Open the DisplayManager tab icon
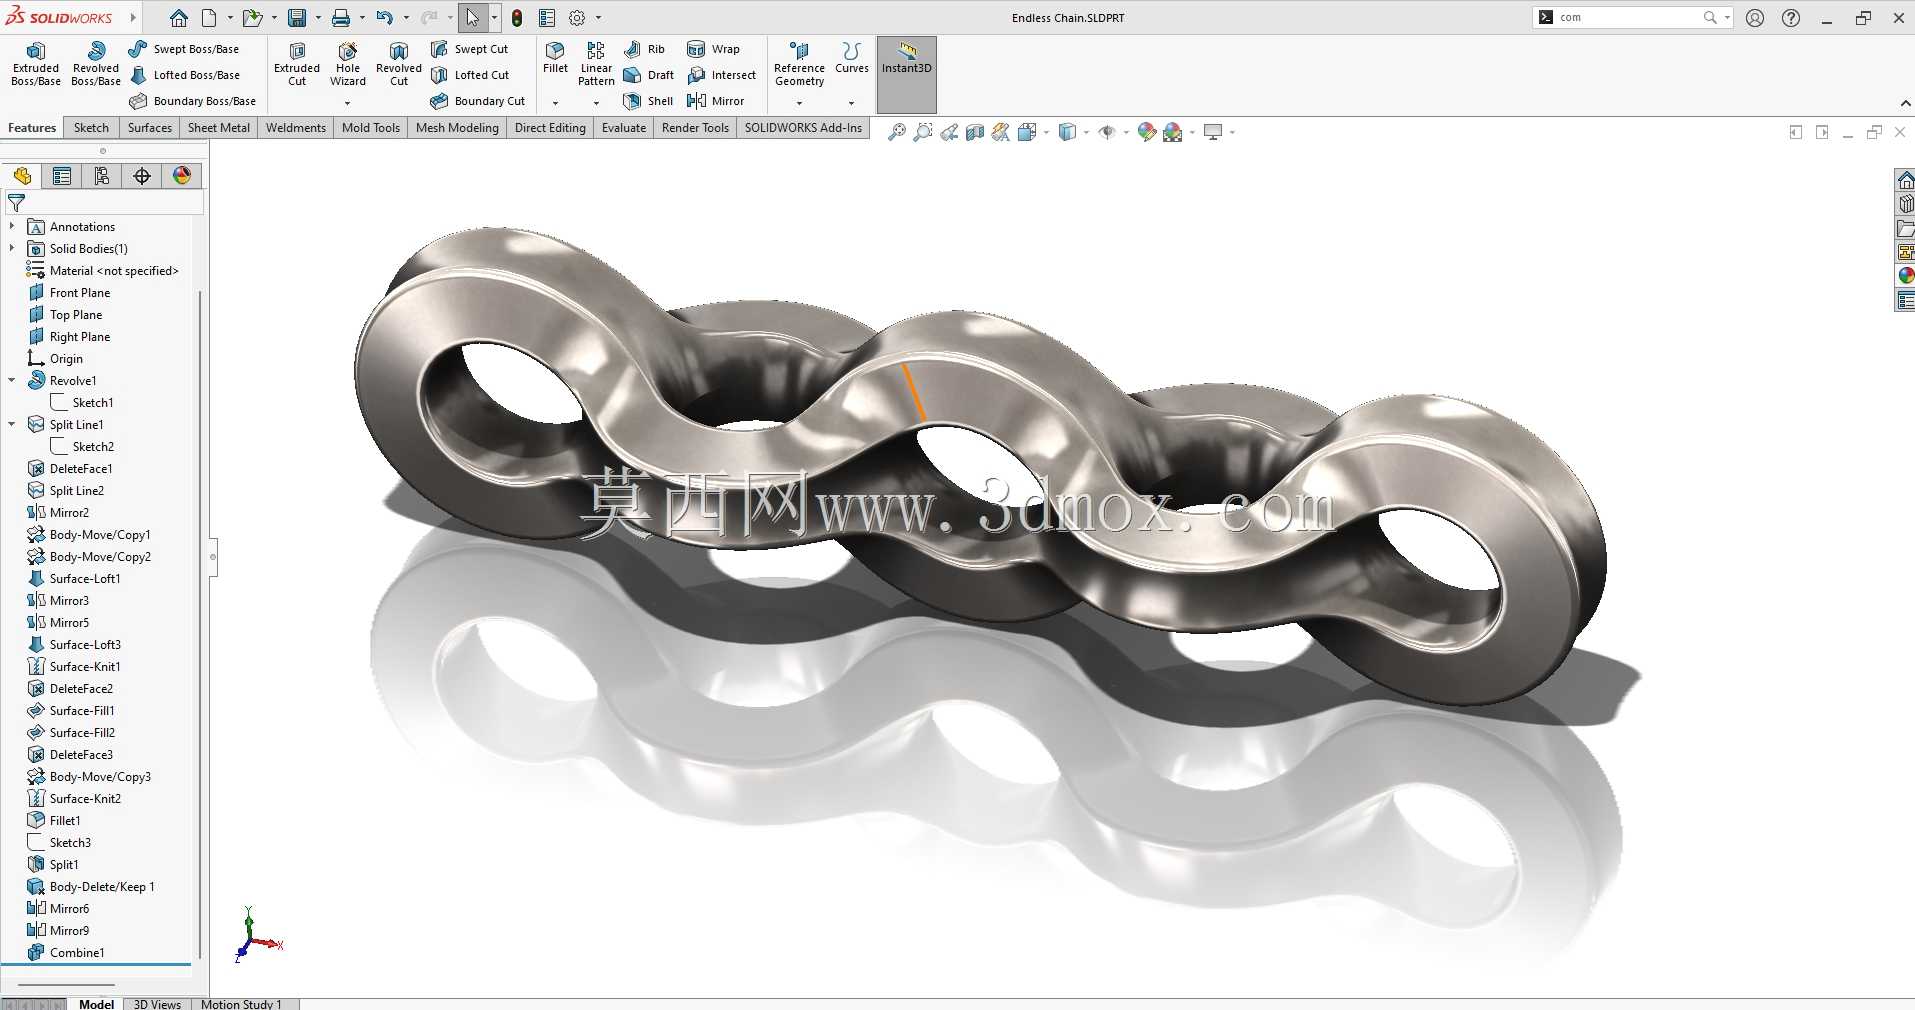This screenshot has height=1010, width=1915. click(182, 176)
